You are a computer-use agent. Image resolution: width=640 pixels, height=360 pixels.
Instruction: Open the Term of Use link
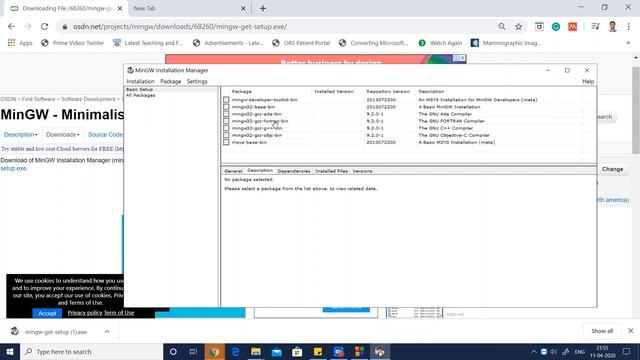click(x=119, y=313)
